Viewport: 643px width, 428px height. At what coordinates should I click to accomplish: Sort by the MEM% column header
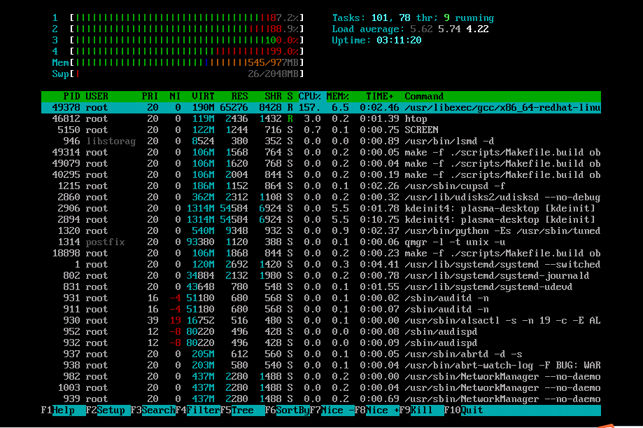(338, 96)
